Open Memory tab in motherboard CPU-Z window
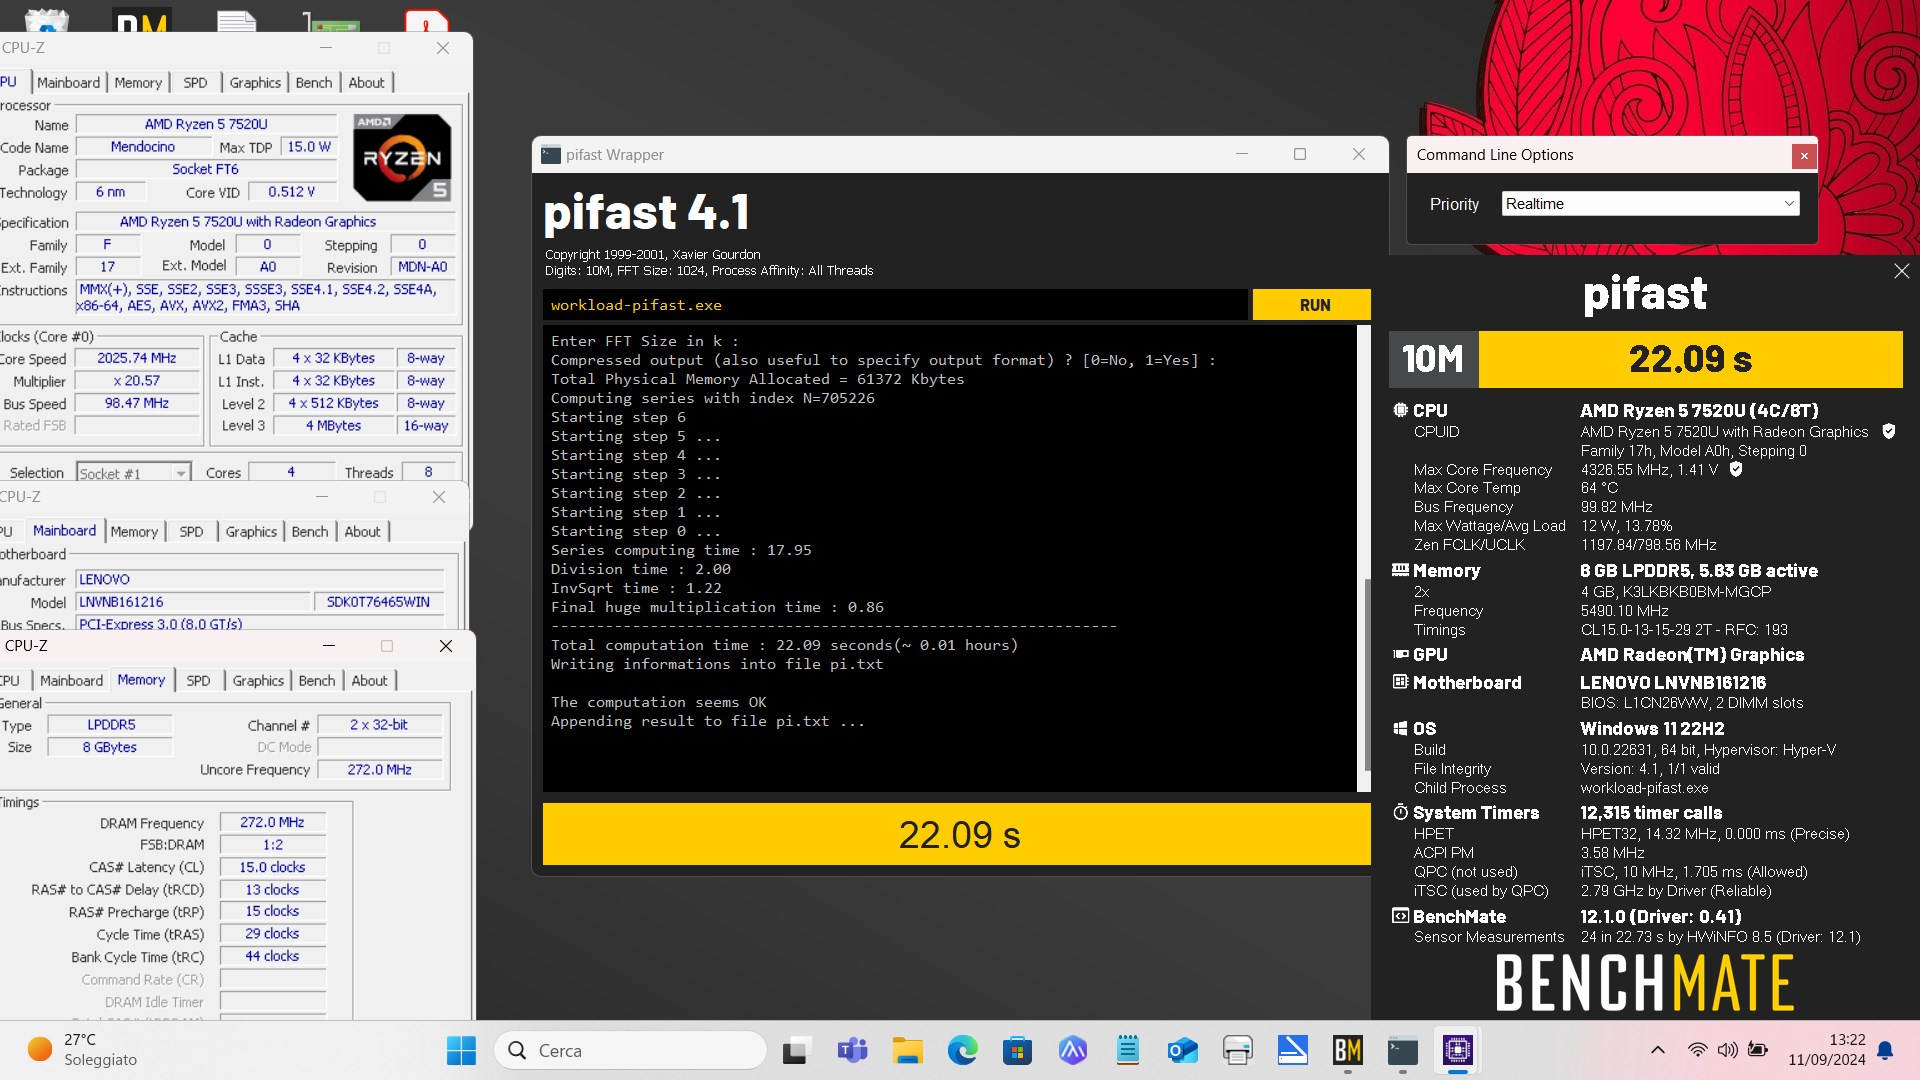This screenshot has height=1080, width=1920. click(x=134, y=532)
